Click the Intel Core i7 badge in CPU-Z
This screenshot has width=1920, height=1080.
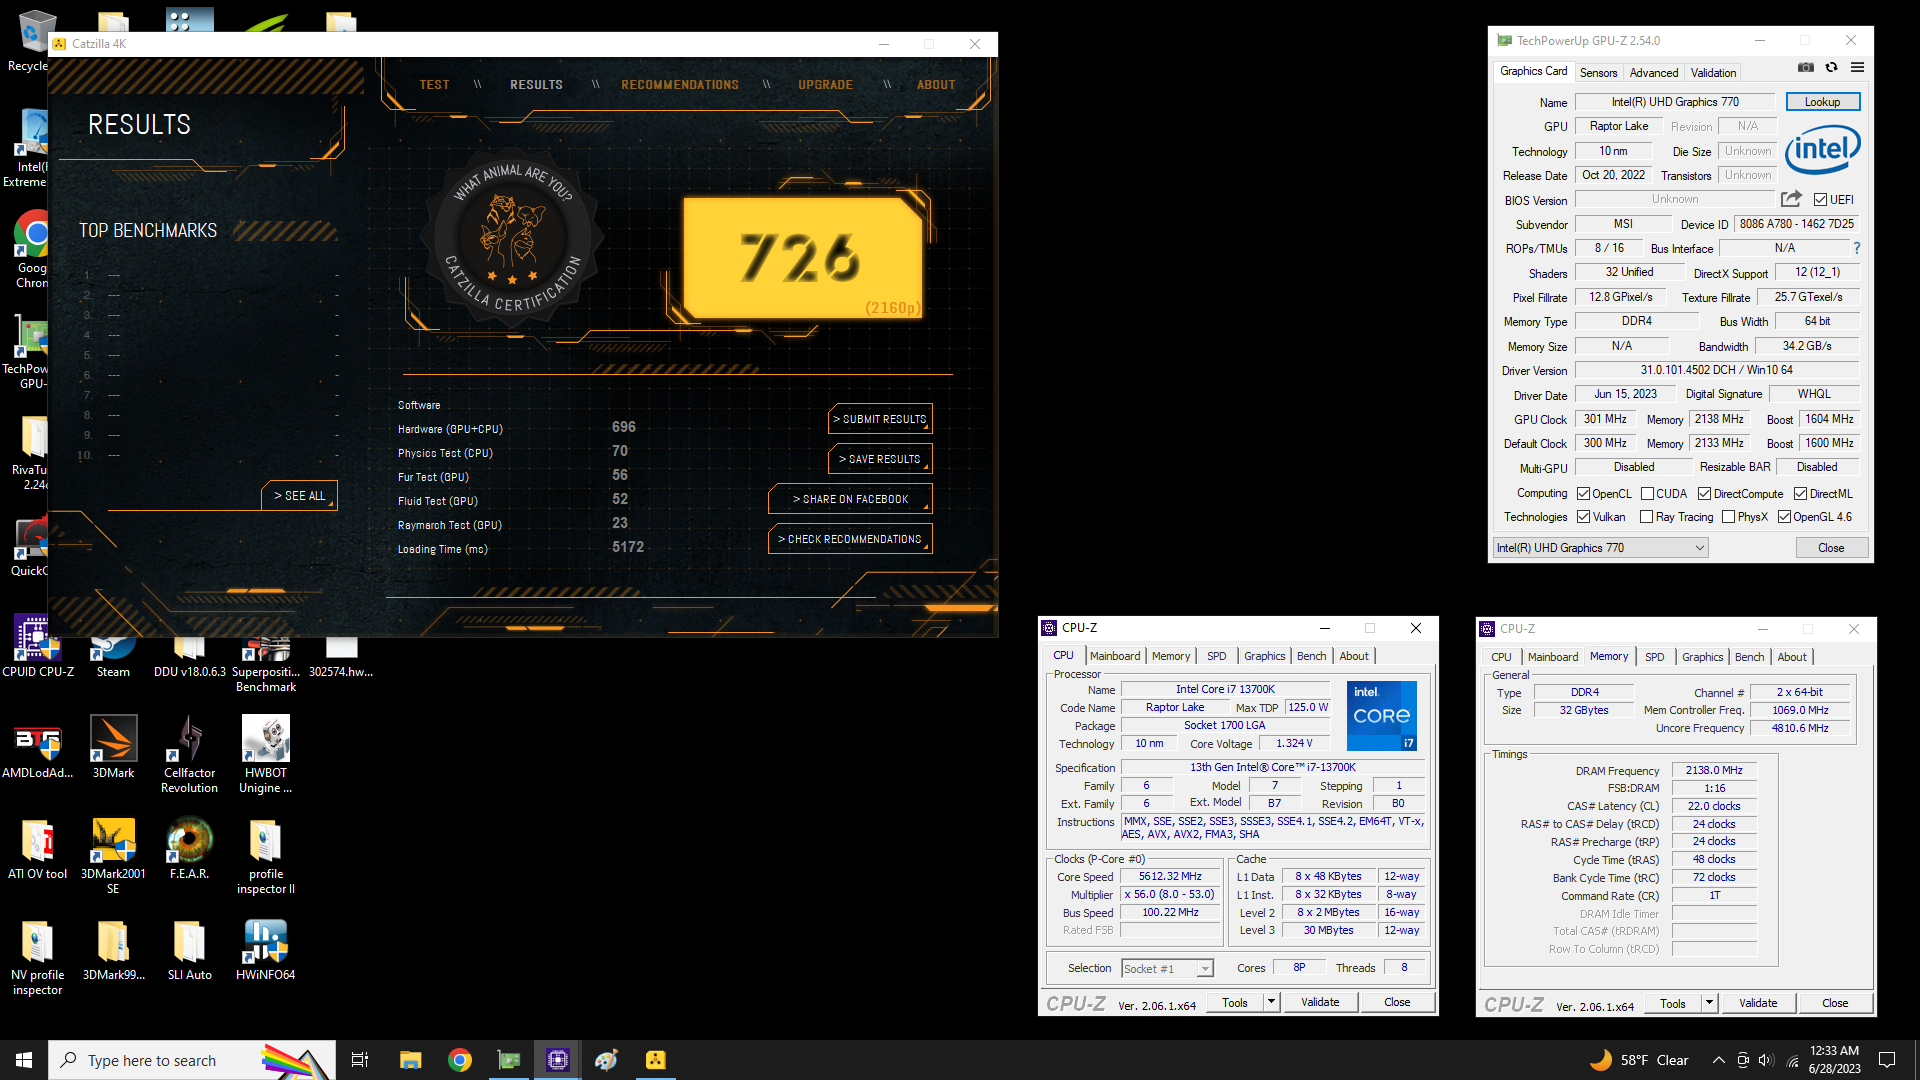(1381, 715)
